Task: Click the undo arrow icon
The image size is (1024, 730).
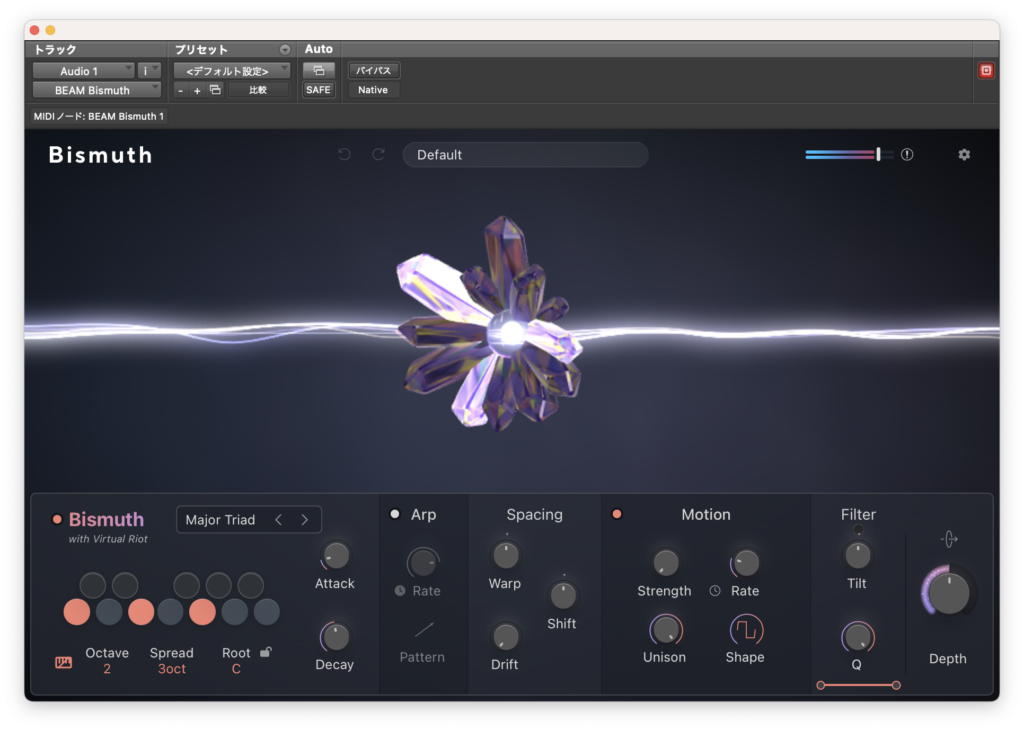Action: coord(344,155)
